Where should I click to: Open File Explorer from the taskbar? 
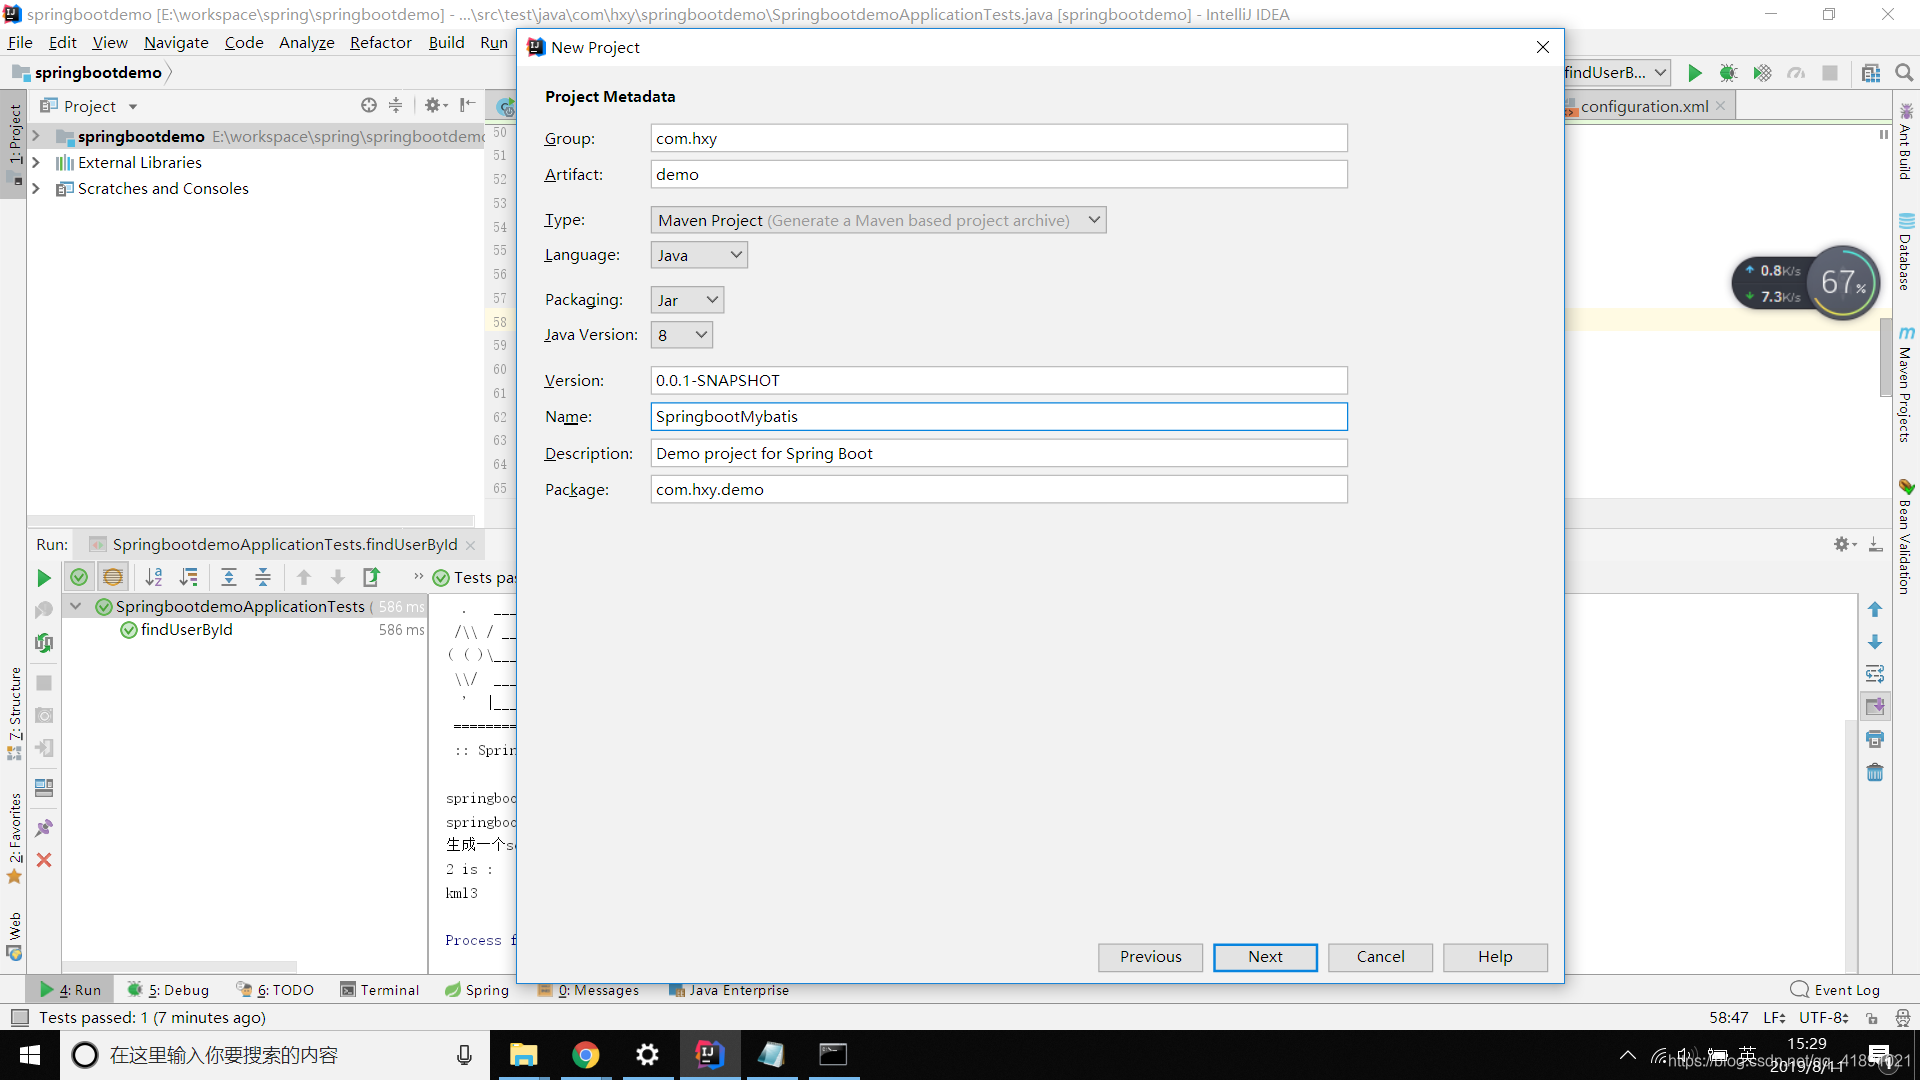524,1055
